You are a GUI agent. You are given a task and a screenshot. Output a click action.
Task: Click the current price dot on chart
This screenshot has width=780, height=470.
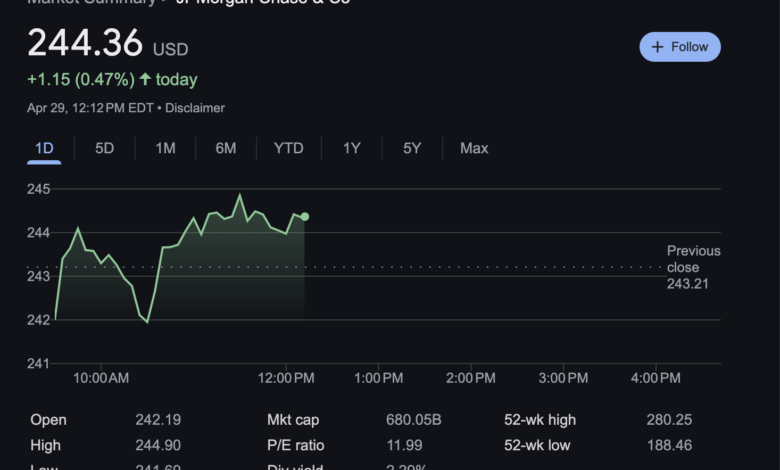point(305,217)
